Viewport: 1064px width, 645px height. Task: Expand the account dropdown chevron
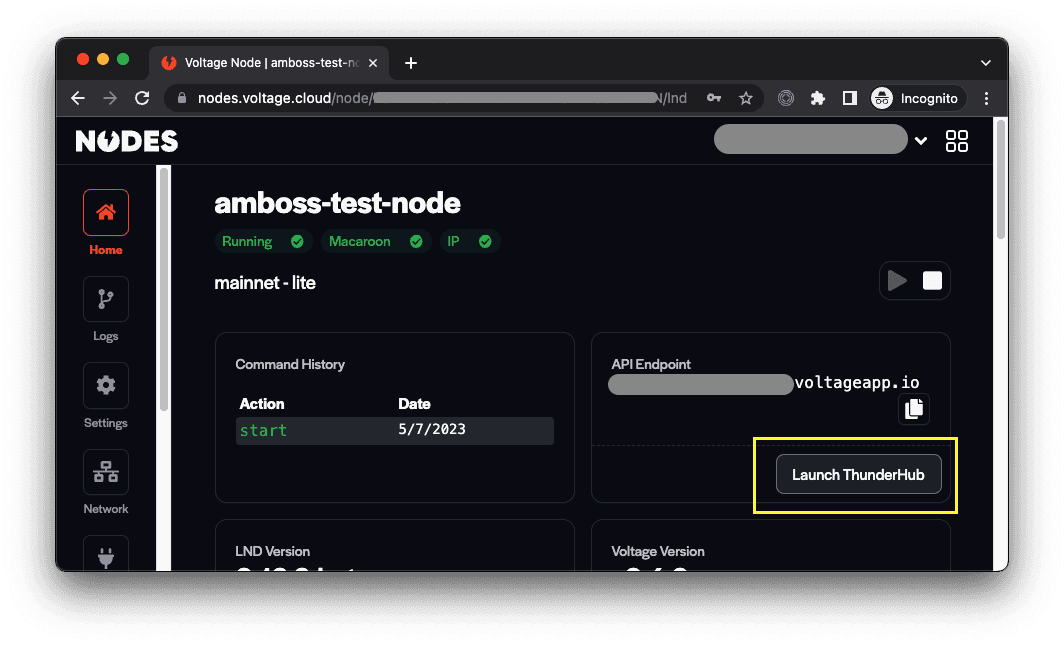(921, 141)
